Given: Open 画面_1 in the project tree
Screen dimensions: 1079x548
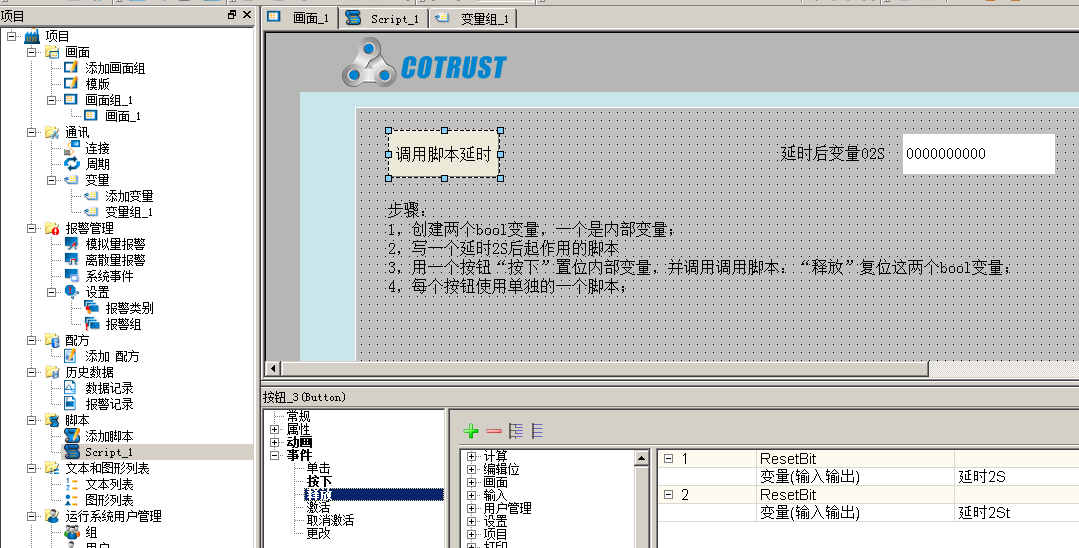Looking at the screenshot, I should (x=122, y=116).
